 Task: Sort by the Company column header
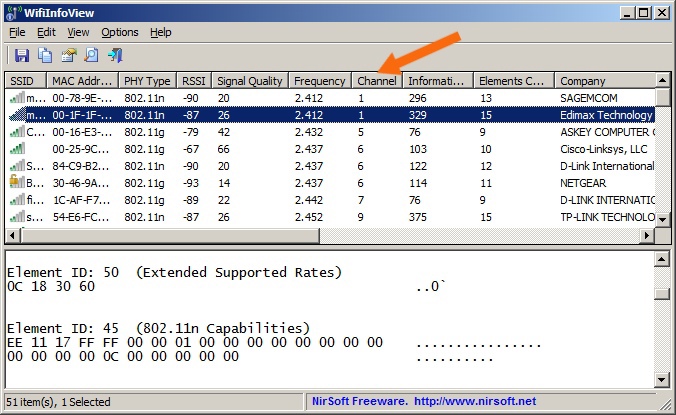coord(604,81)
